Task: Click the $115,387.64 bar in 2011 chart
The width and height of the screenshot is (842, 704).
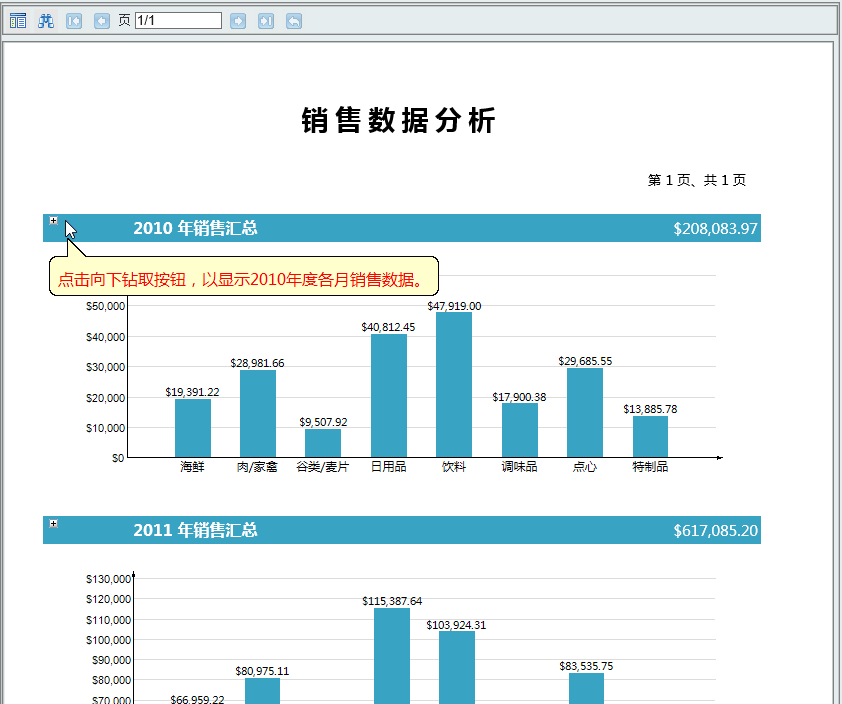Action: coord(392,656)
